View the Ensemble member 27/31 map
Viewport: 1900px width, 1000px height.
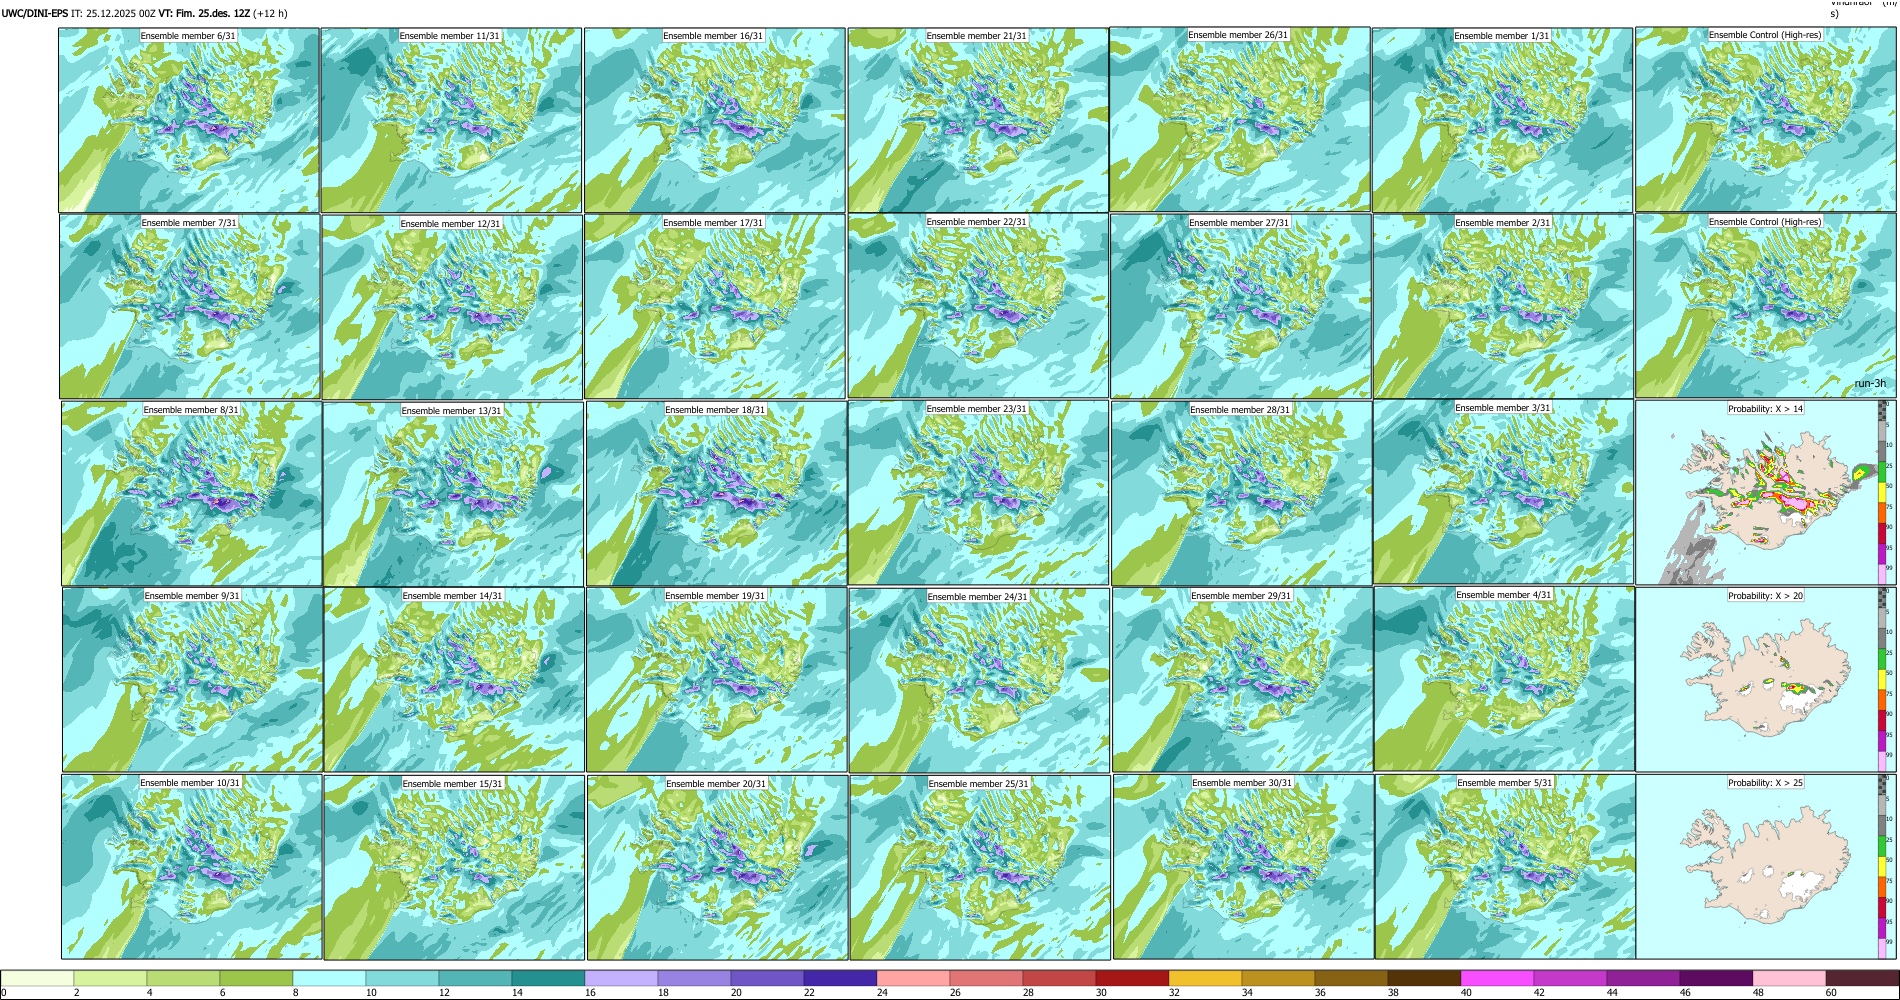pyautogui.click(x=1240, y=307)
